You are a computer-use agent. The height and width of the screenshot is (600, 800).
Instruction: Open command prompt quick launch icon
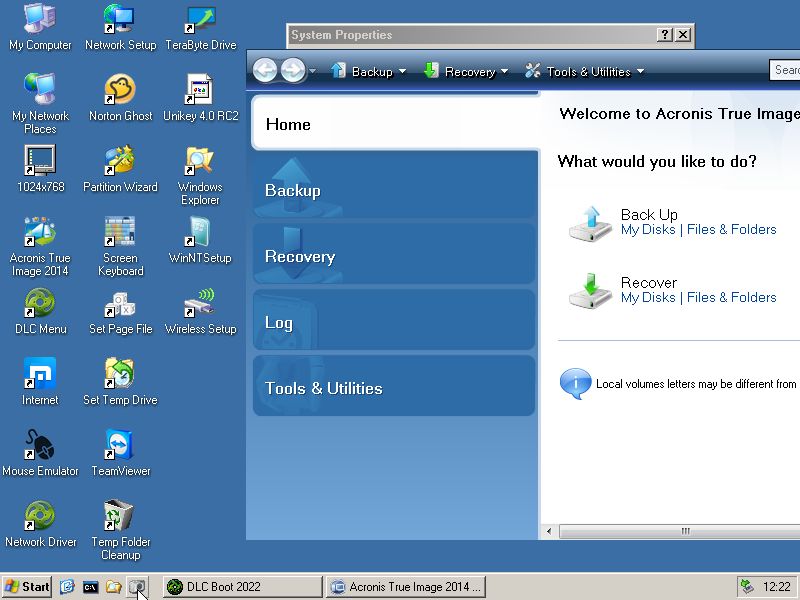click(90, 587)
